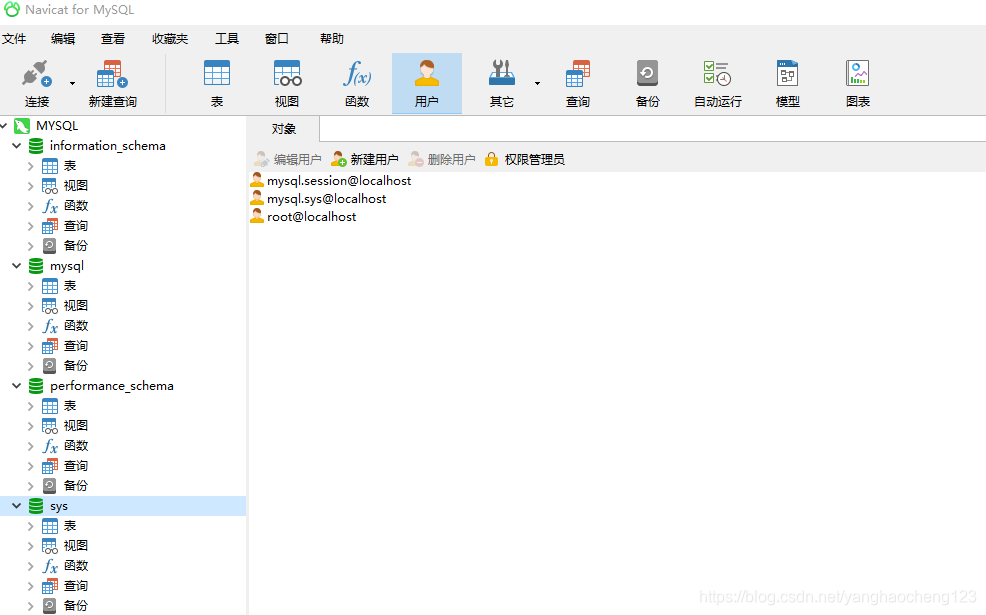Click the Others (其它) tools icon
Screen dimensions: 986x615
[x=502, y=73]
